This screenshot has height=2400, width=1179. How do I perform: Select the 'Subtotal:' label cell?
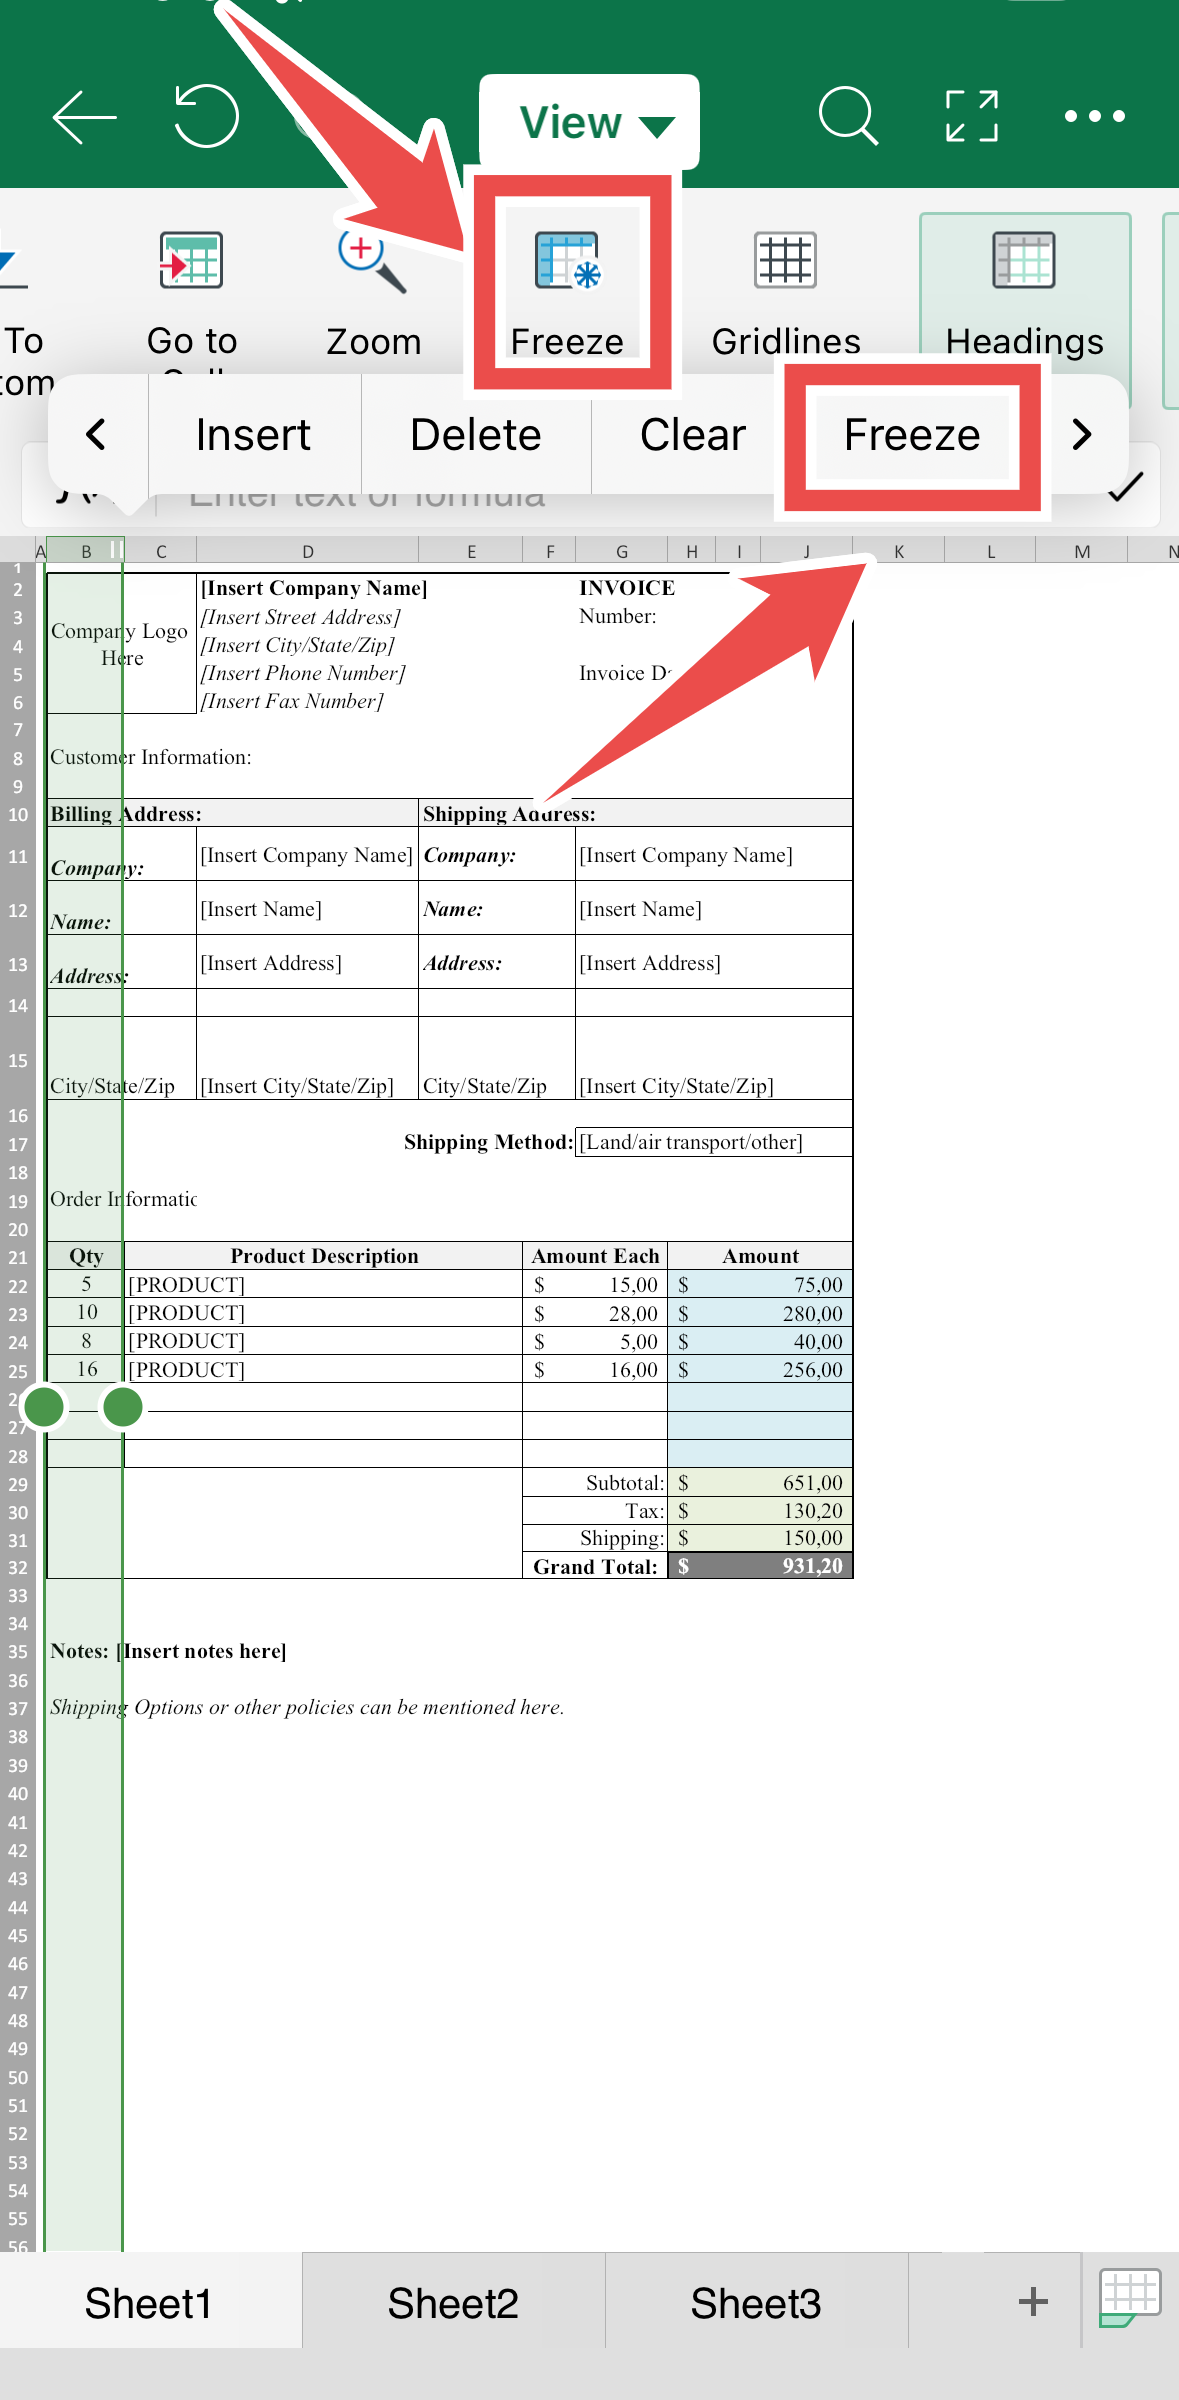click(x=595, y=1483)
